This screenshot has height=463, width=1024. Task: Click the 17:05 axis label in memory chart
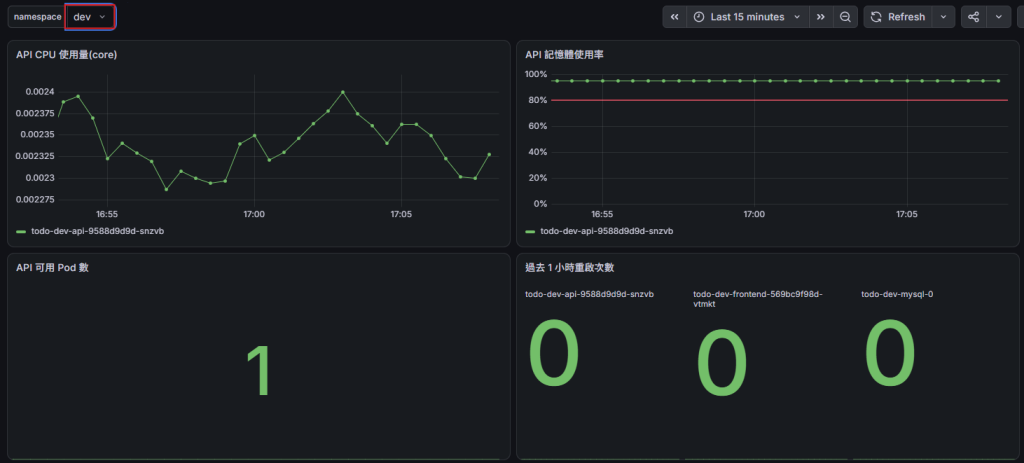(x=906, y=214)
